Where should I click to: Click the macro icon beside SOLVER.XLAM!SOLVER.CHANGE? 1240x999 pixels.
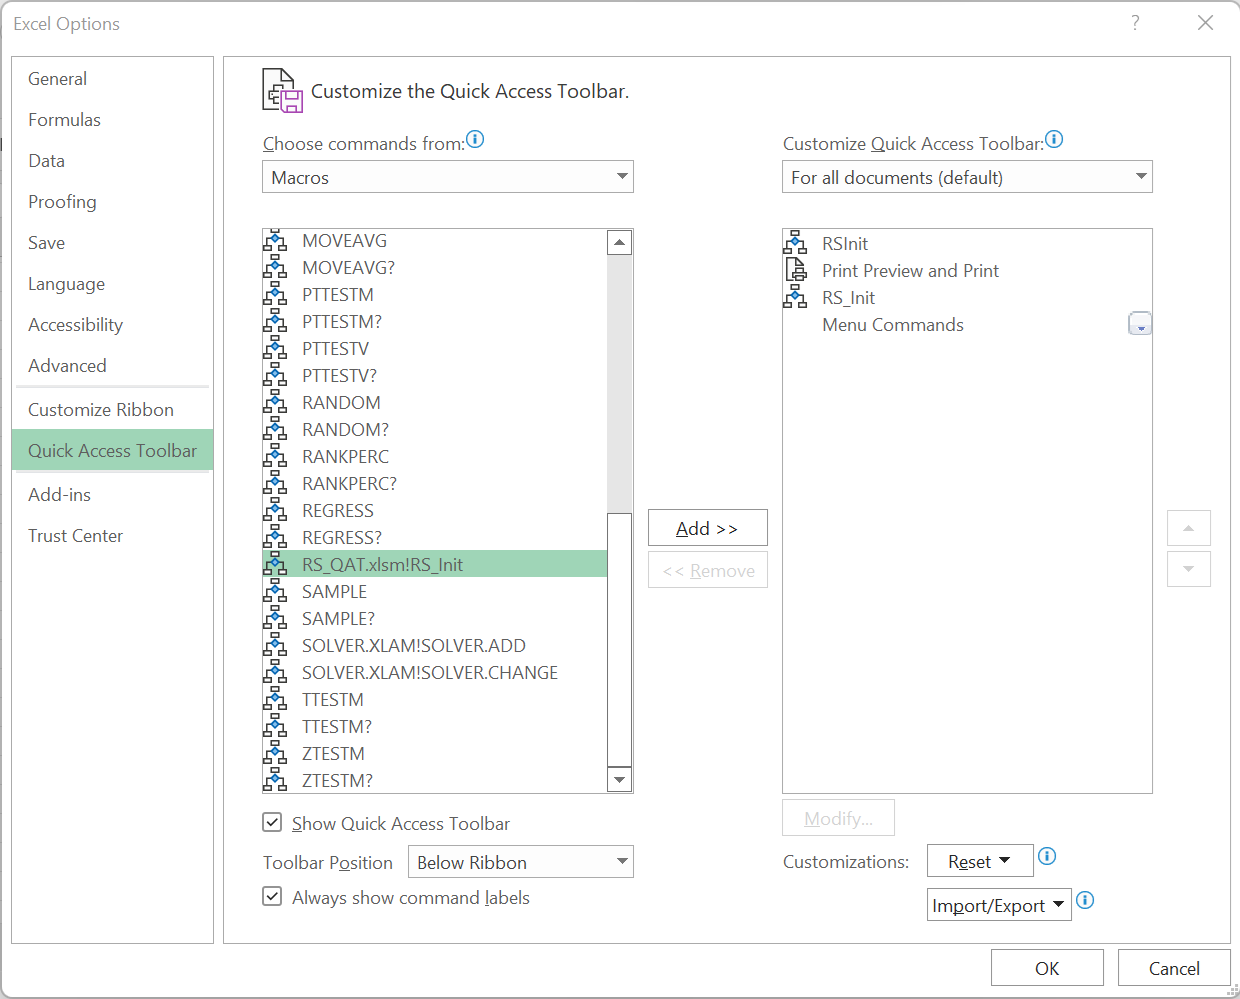pyautogui.click(x=274, y=673)
